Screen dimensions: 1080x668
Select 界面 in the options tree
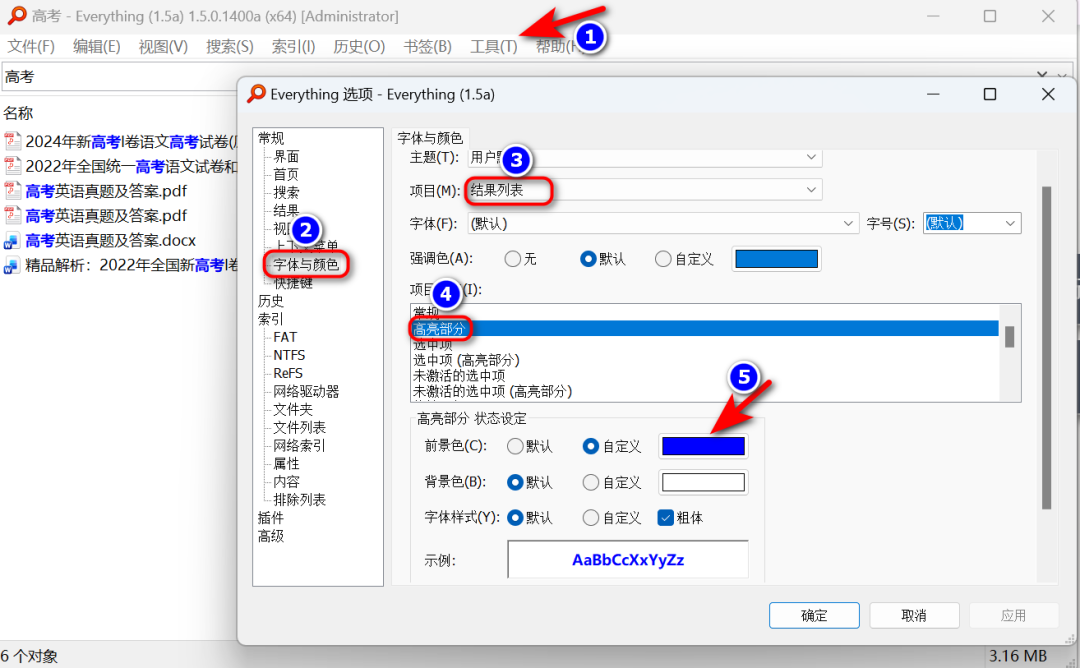point(286,156)
